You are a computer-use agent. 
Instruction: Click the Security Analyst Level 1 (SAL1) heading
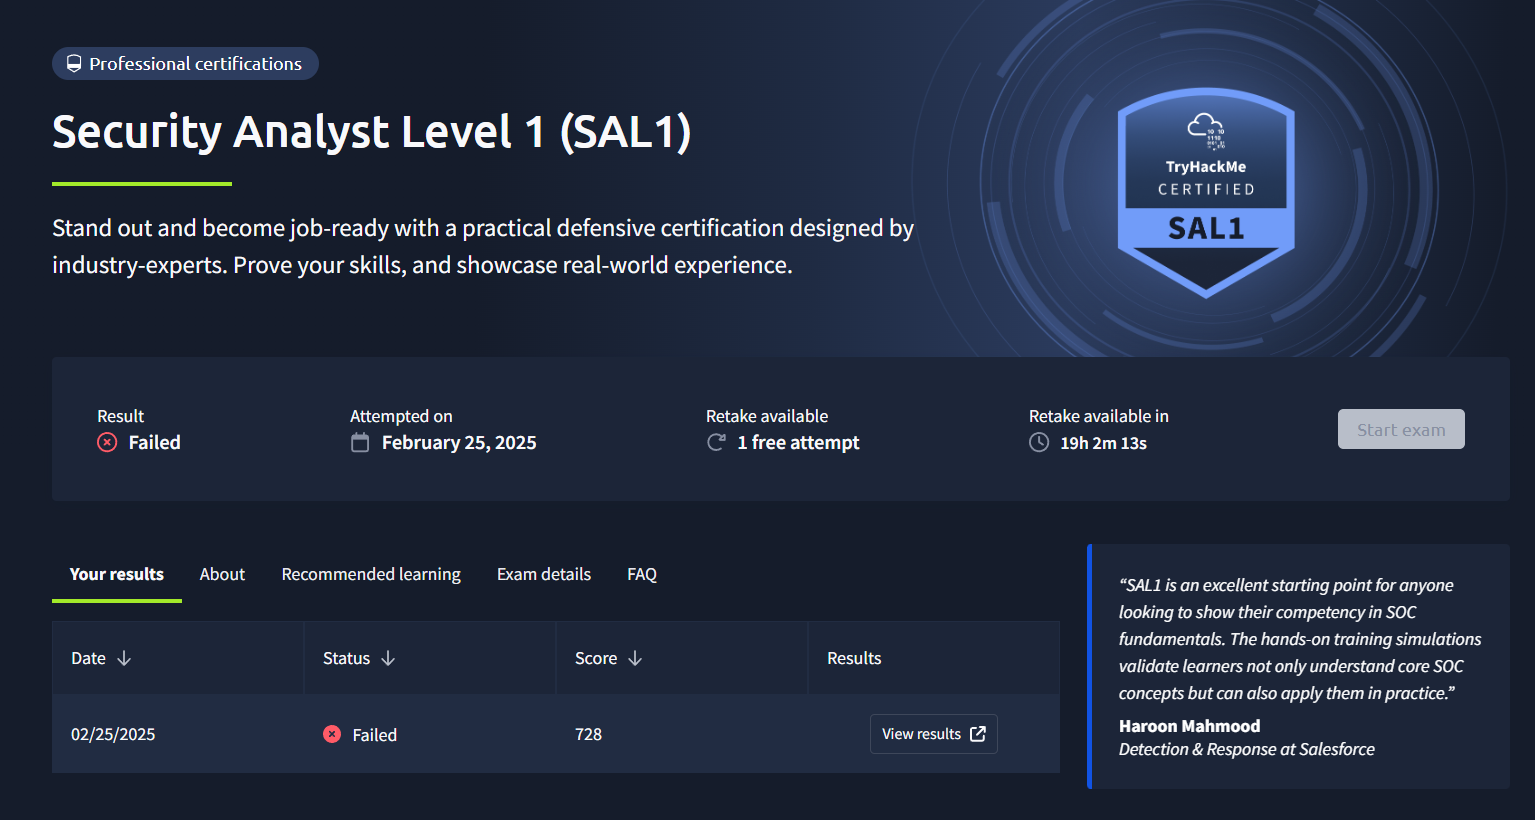[x=372, y=132]
